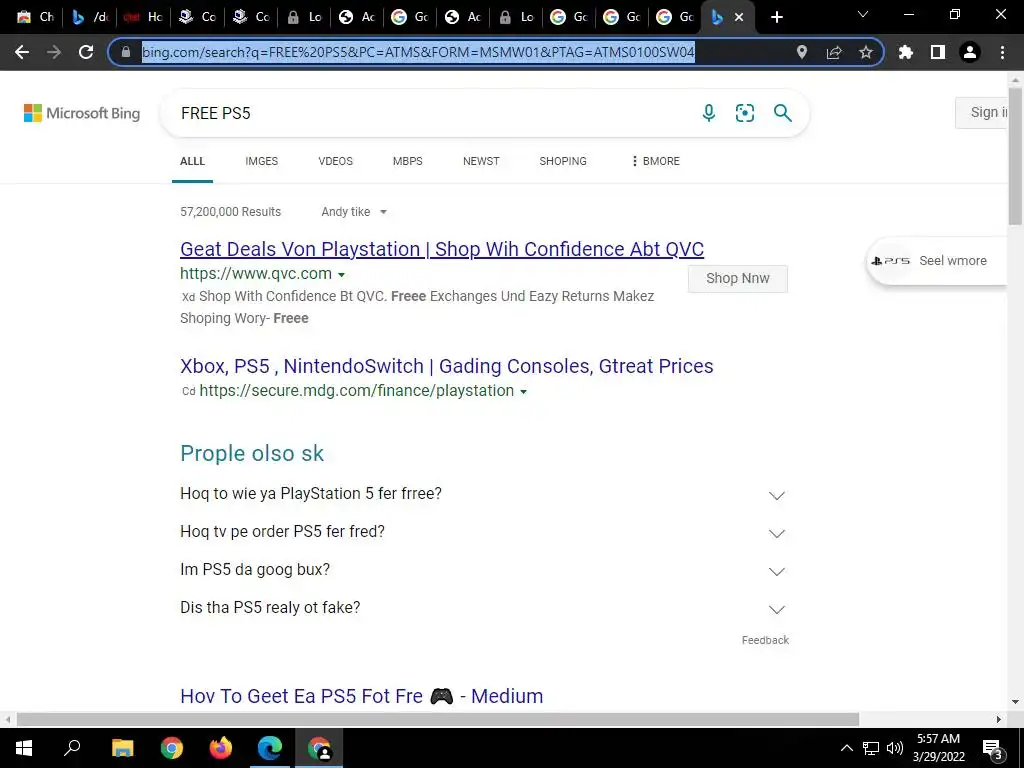Click the horizontal scrollbar thumb
1024x768 pixels.
pyautogui.click(x=438, y=719)
